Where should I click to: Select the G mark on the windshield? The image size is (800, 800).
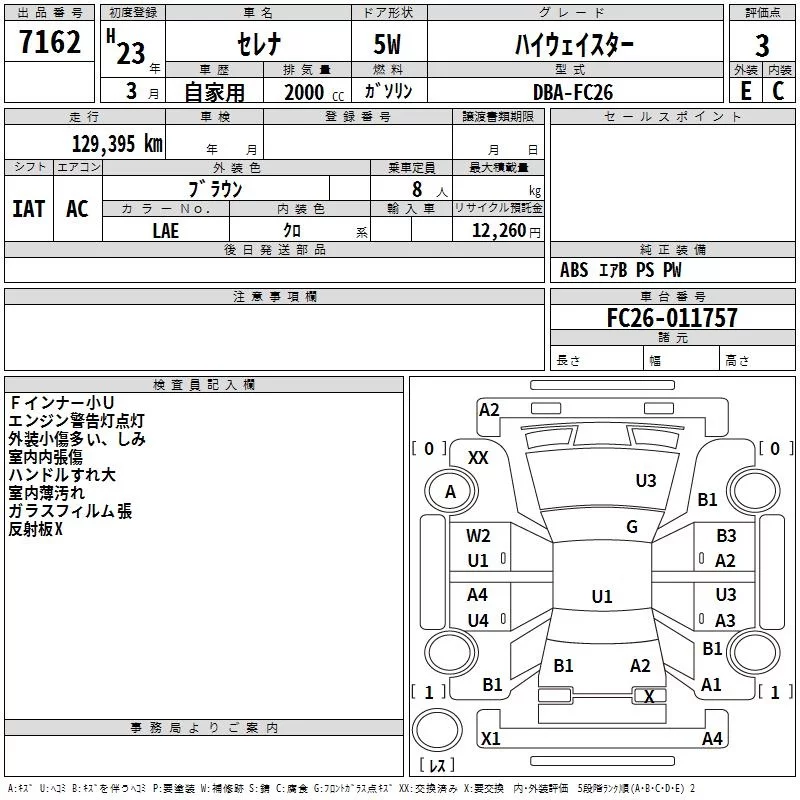click(632, 527)
